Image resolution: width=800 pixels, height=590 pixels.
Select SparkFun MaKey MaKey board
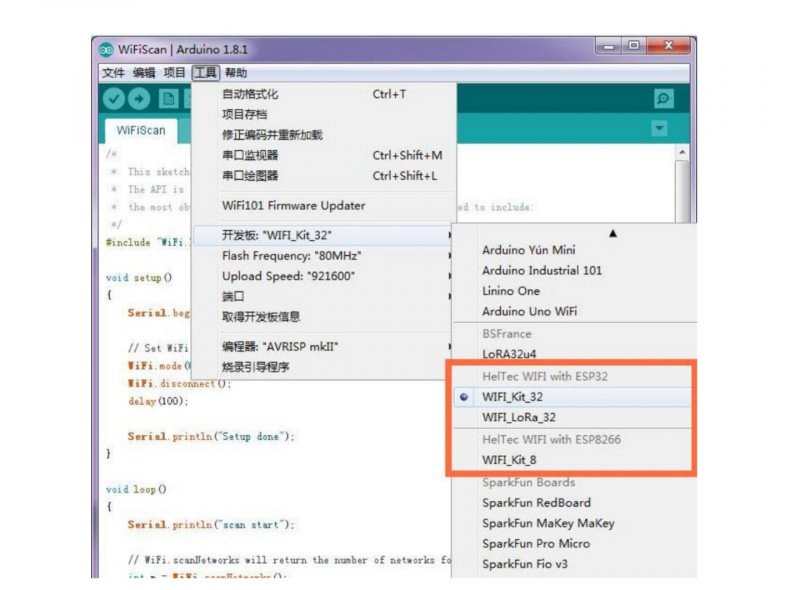click(x=574, y=523)
